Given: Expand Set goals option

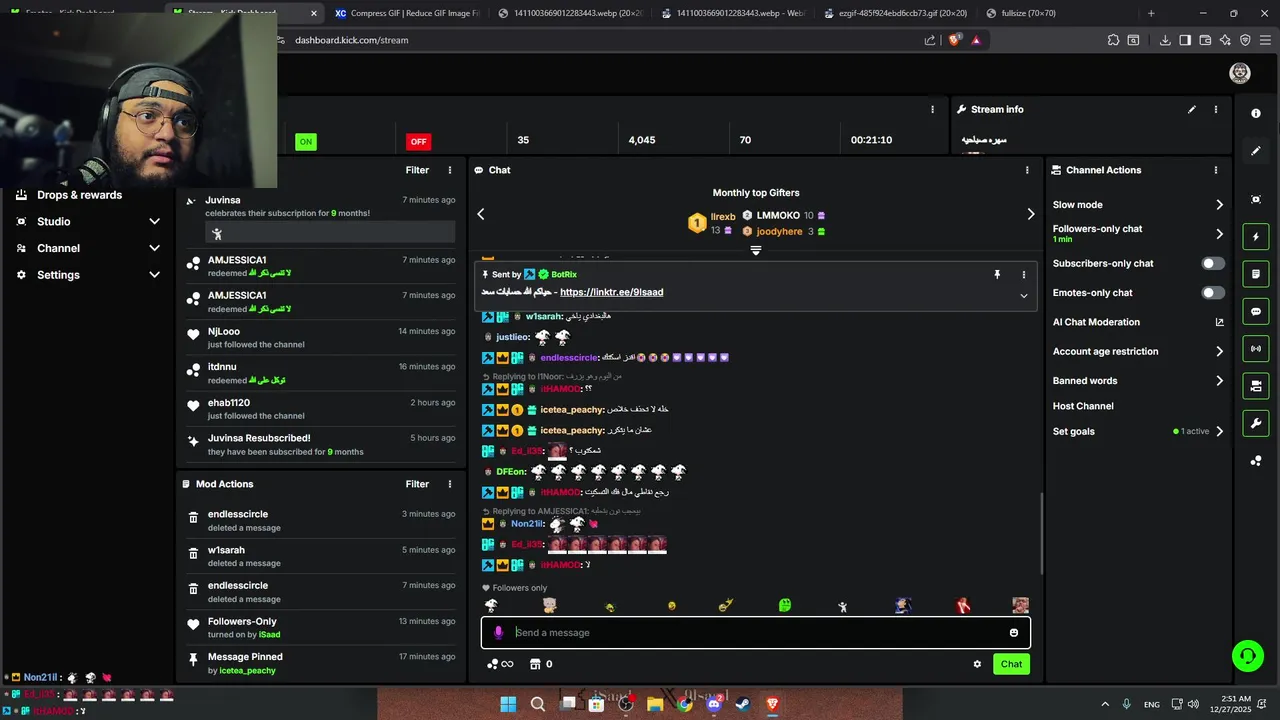Looking at the screenshot, I should 1219,431.
